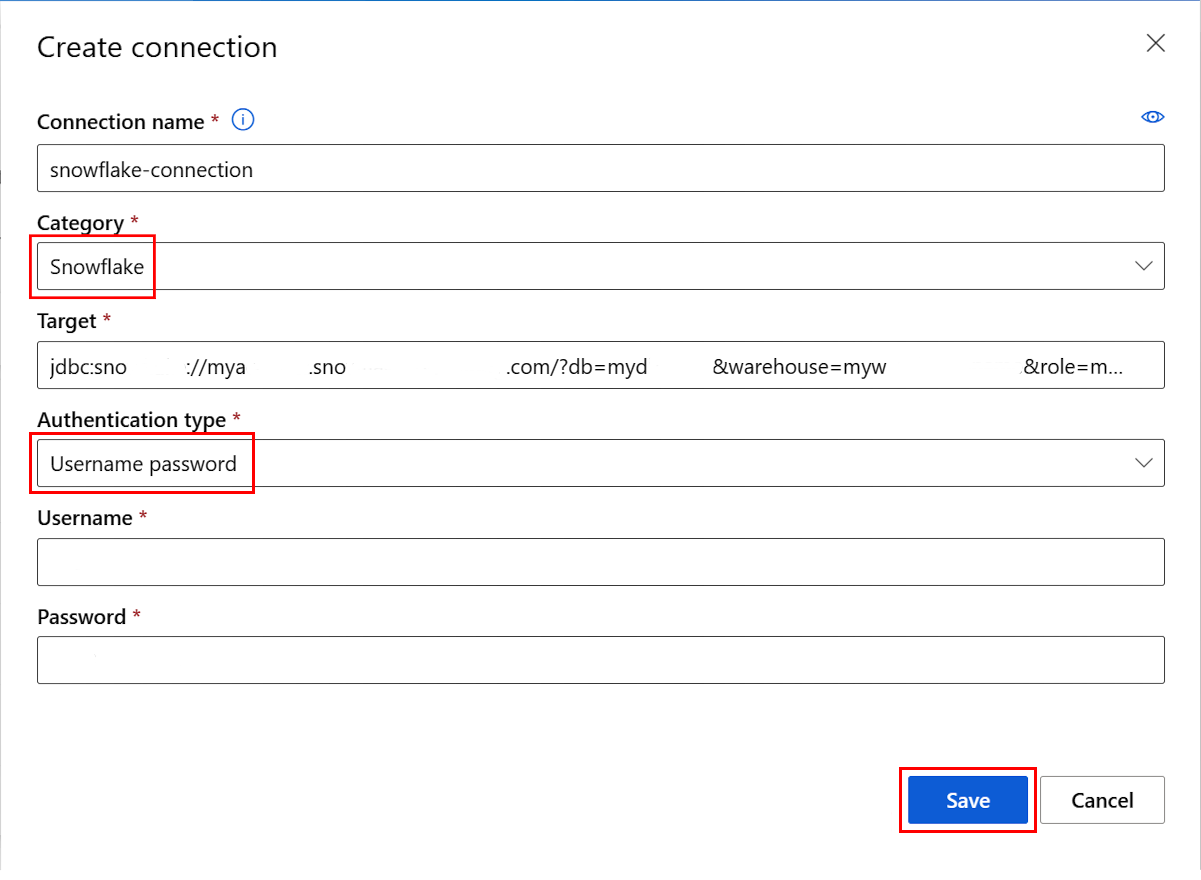Viewport: 1201px width, 880px height.
Task: Click the Username field label
Action: (85, 518)
